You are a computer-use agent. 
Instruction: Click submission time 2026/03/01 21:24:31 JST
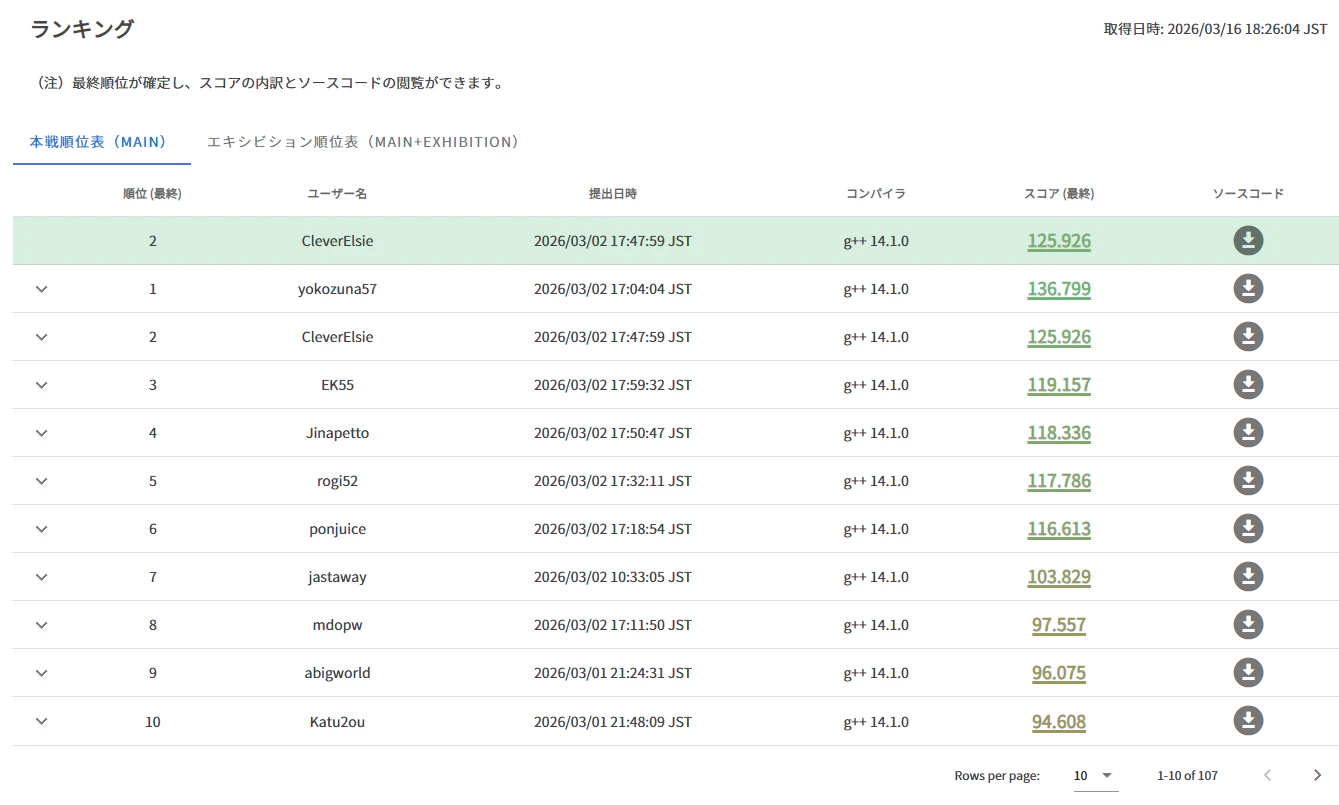tap(613, 673)
